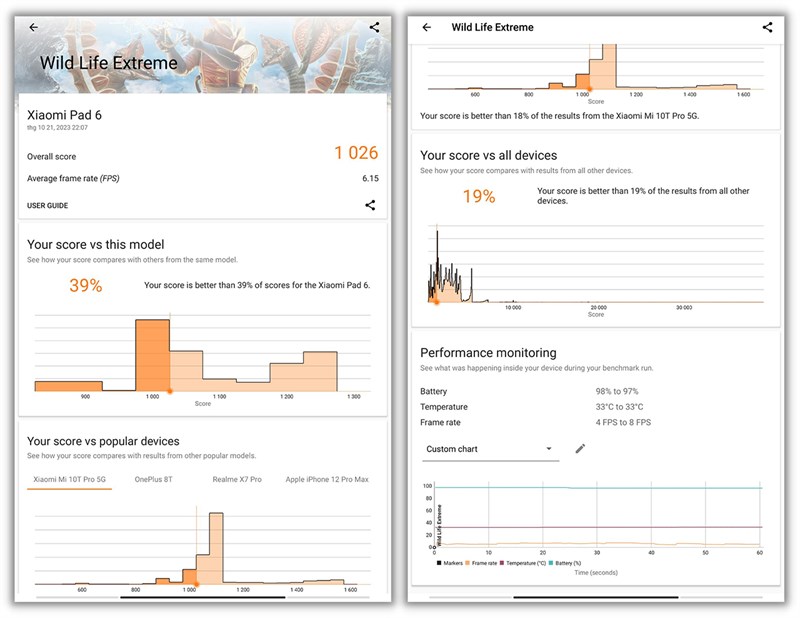Go back using left panel back arrow
800x618 pixels.
click(x=34, y=27)
